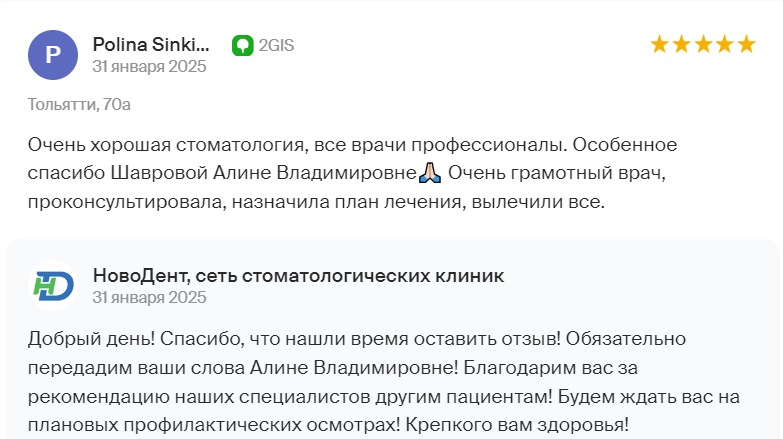Image resolution: width=783 pixels, height=439 pixels.
Task: Click review date 31 января 2025 under Polina
Action: pyautogui.click(x=149, y=66)
